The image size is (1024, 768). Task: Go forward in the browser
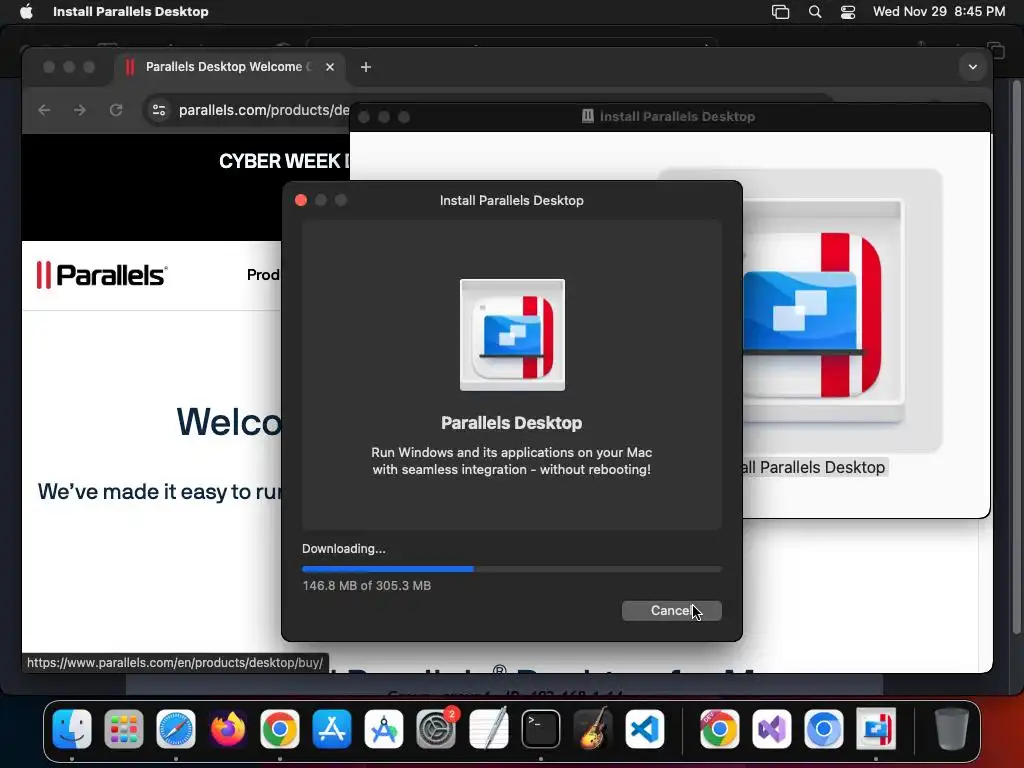coord(80,110)
